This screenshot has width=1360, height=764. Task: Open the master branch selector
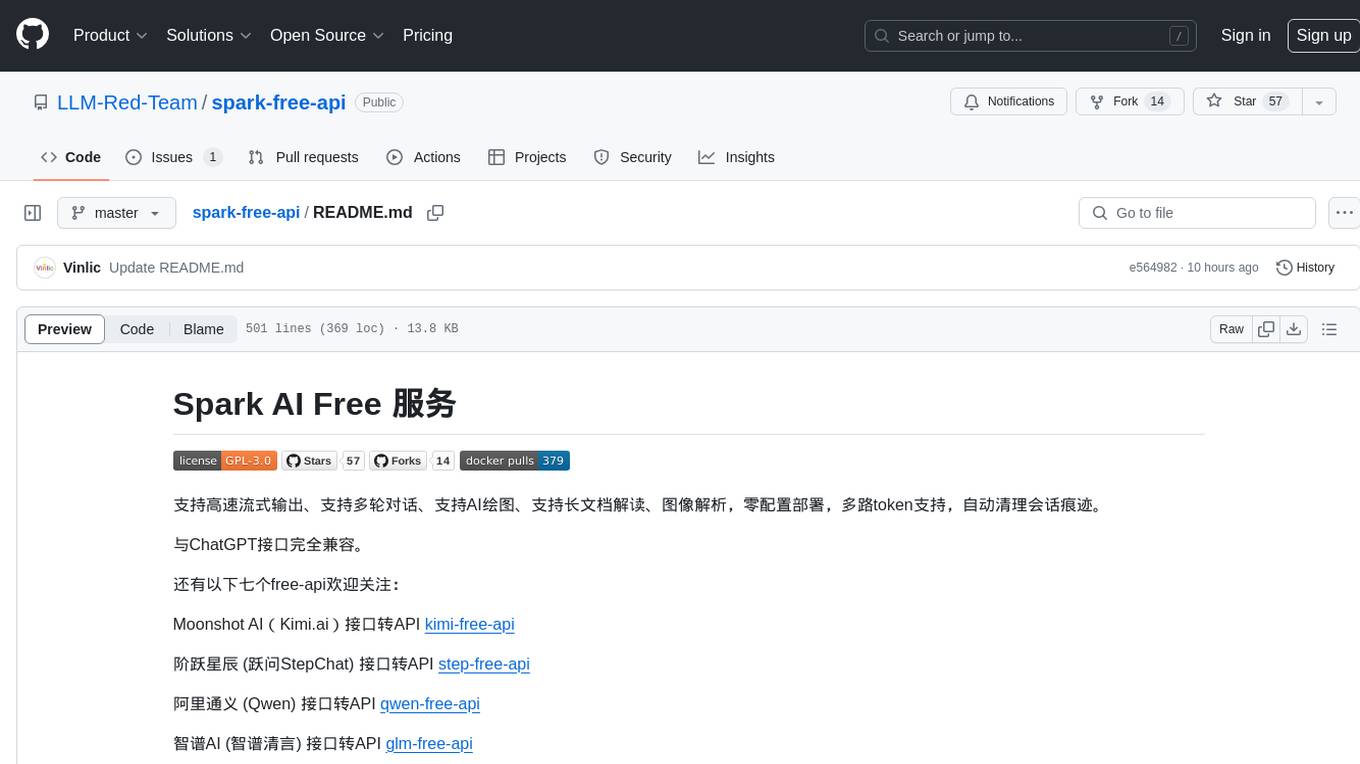pyautogui.click(x=116, y=213)
